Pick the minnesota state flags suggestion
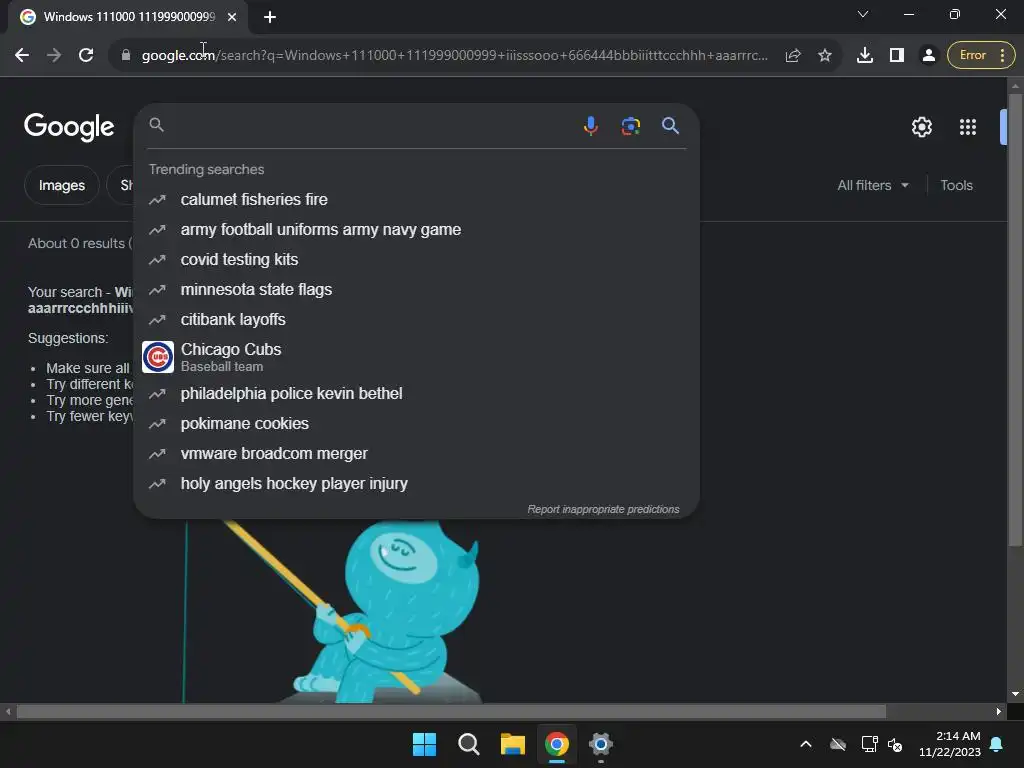Viewport: 1024px width, 768px height. (x=416, y=289)
